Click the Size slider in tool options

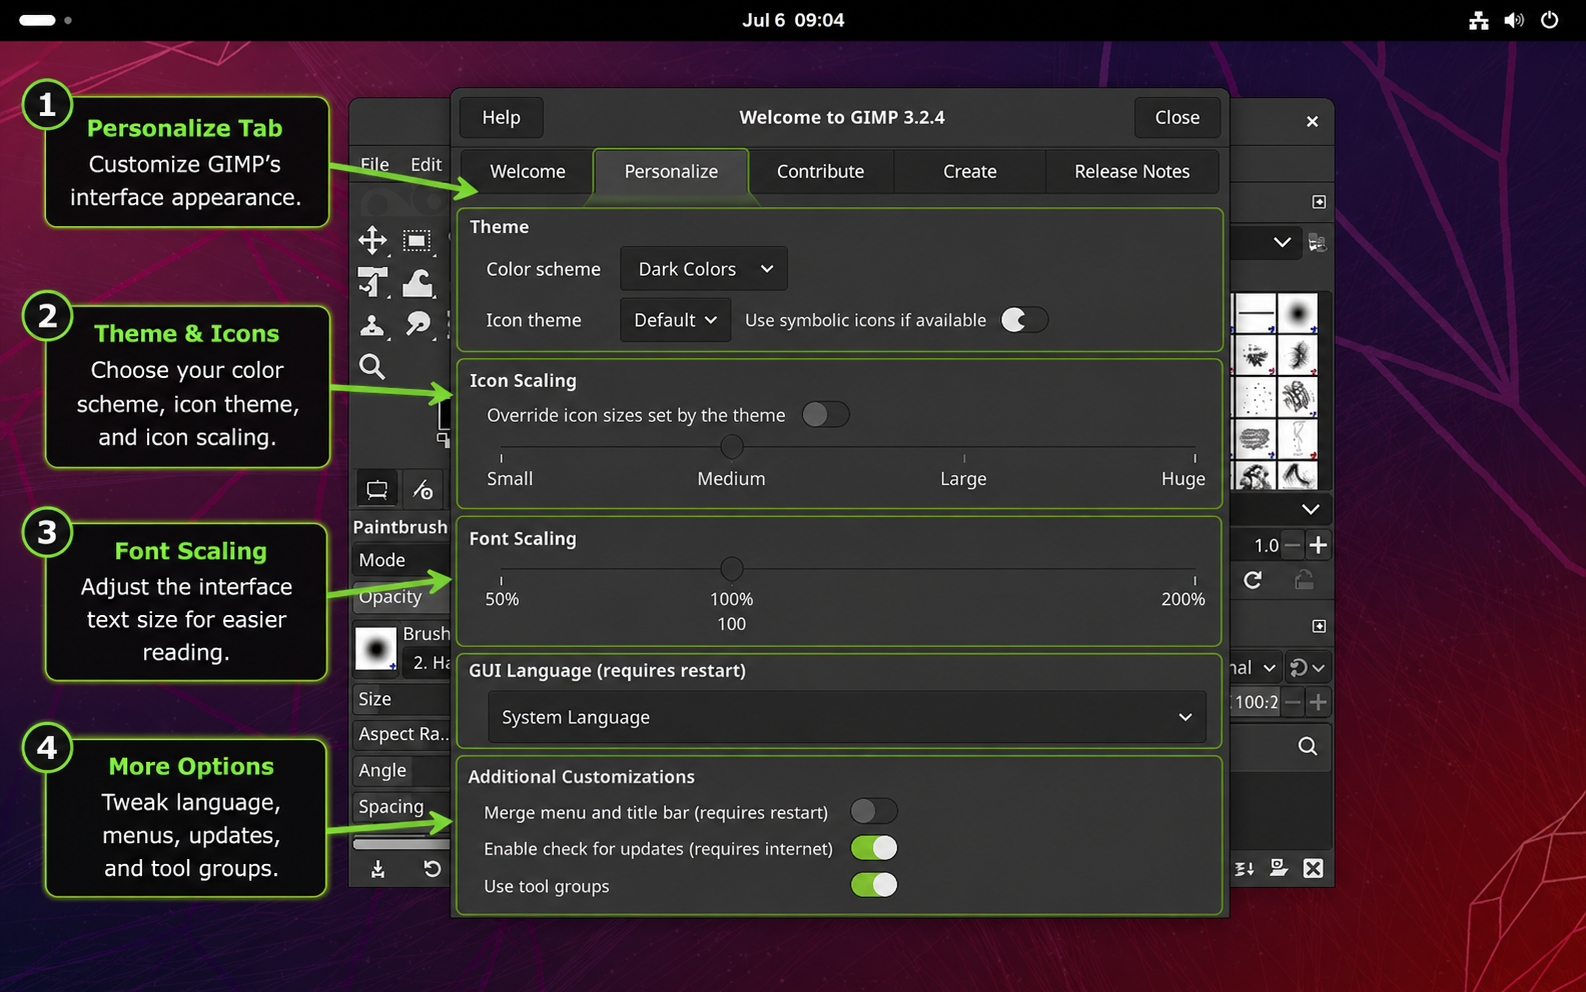tap(402, 699)
